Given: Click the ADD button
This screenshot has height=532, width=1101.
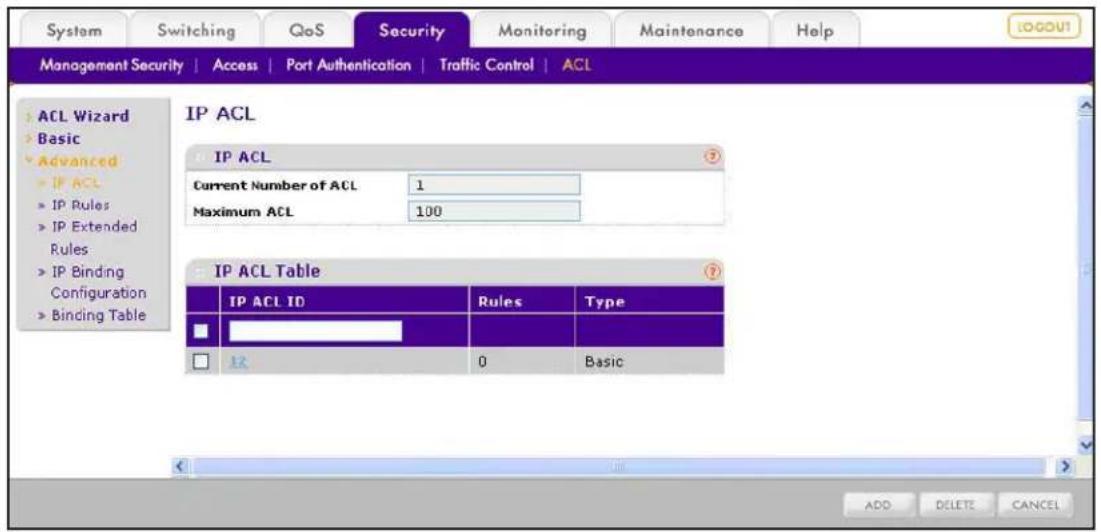Looking at the screenshot, I should 878,504.
